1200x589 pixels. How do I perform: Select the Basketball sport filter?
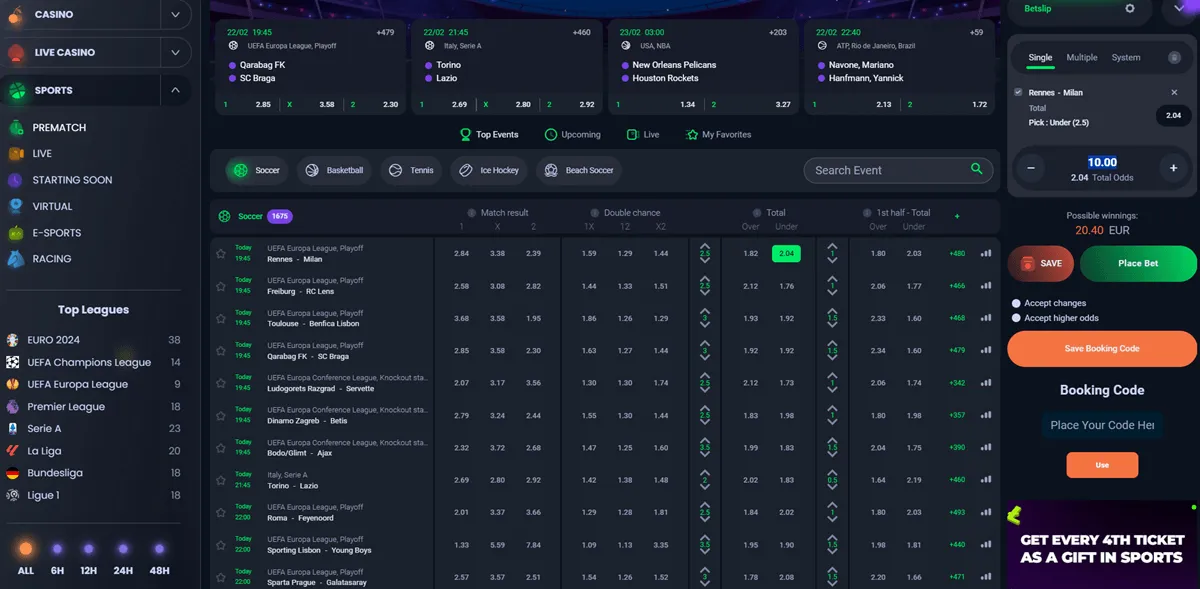334,170
